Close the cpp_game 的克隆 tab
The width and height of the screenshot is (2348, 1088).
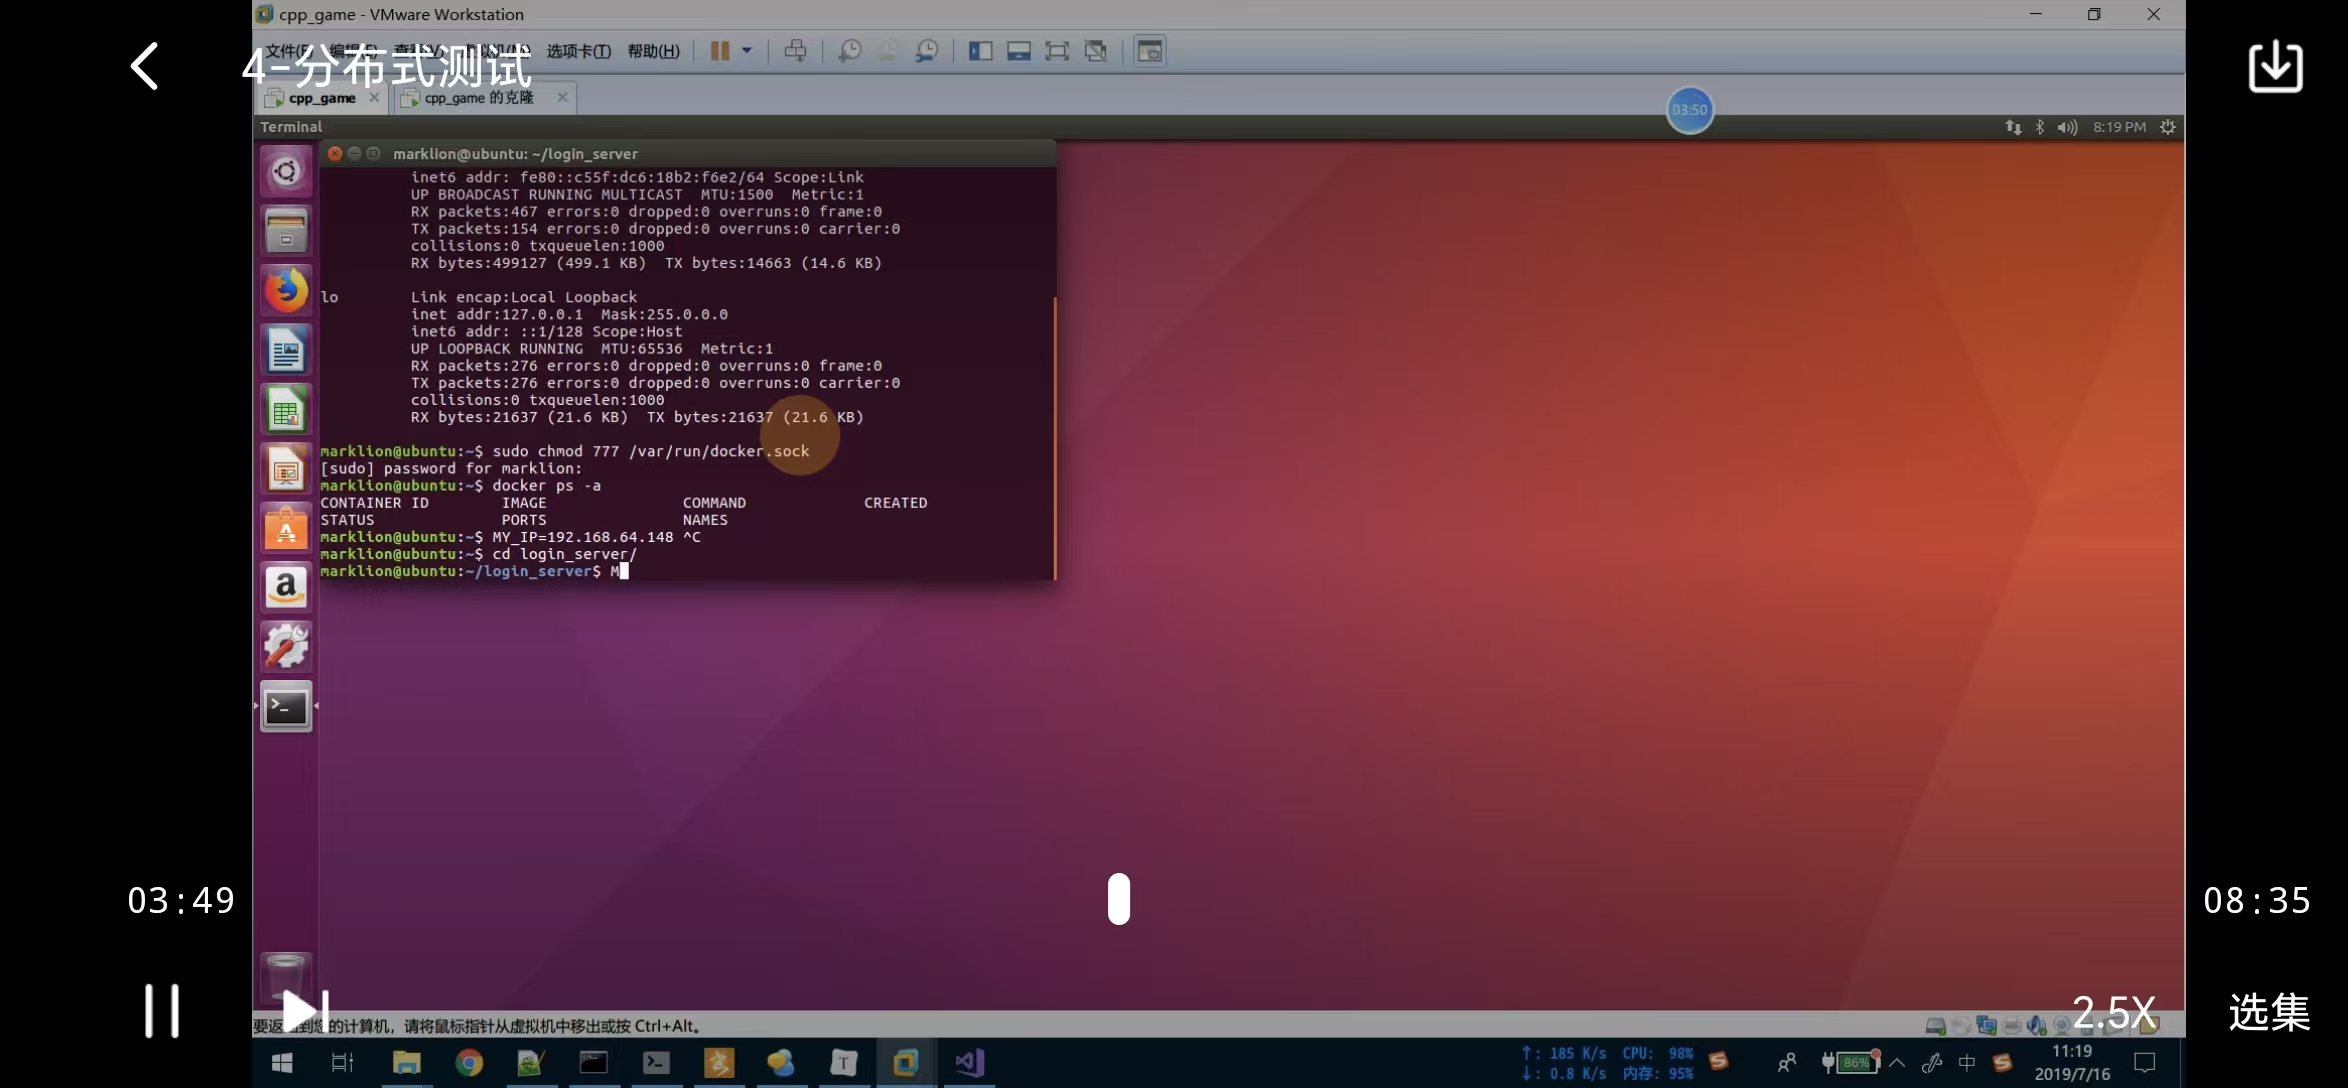tap(562, 98)
